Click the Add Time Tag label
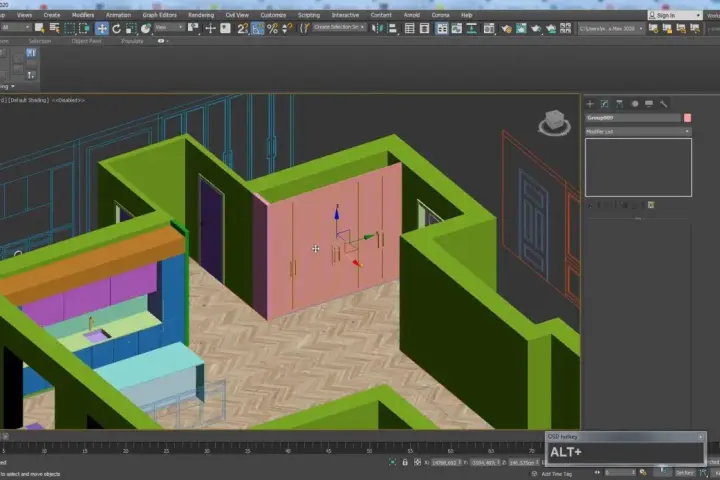 click(x=557, y=474)
